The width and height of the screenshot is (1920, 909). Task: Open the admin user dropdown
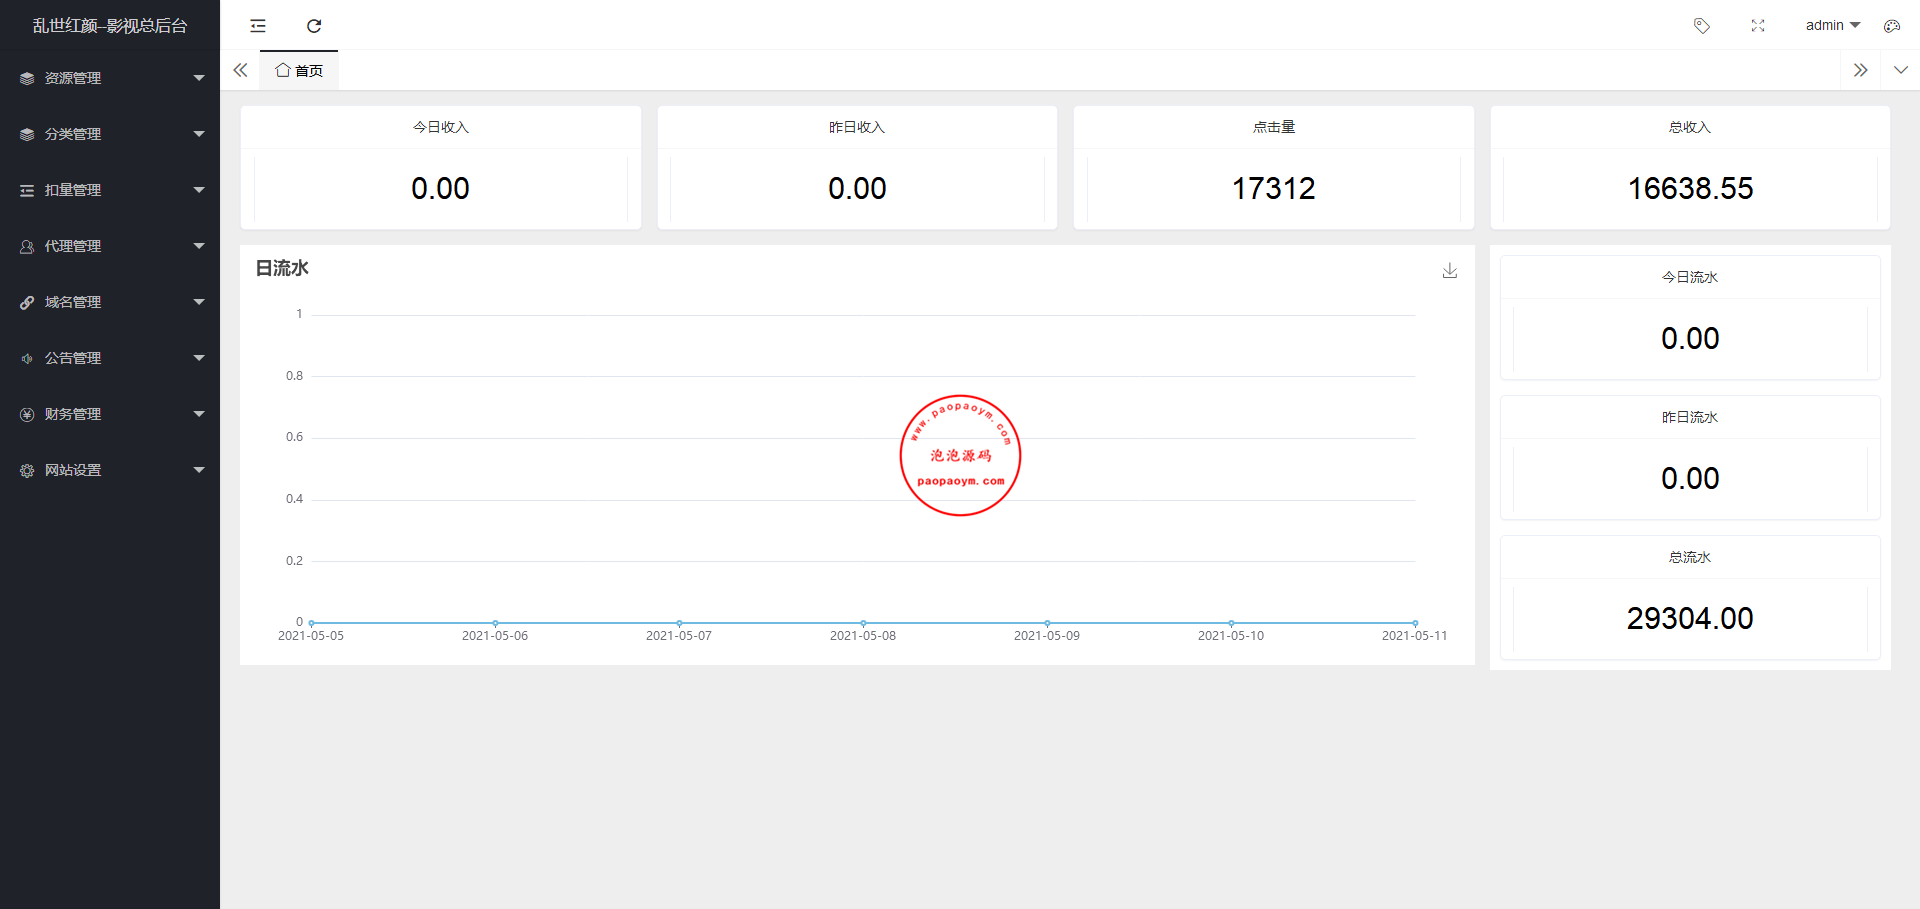(x=1832, y=26)
